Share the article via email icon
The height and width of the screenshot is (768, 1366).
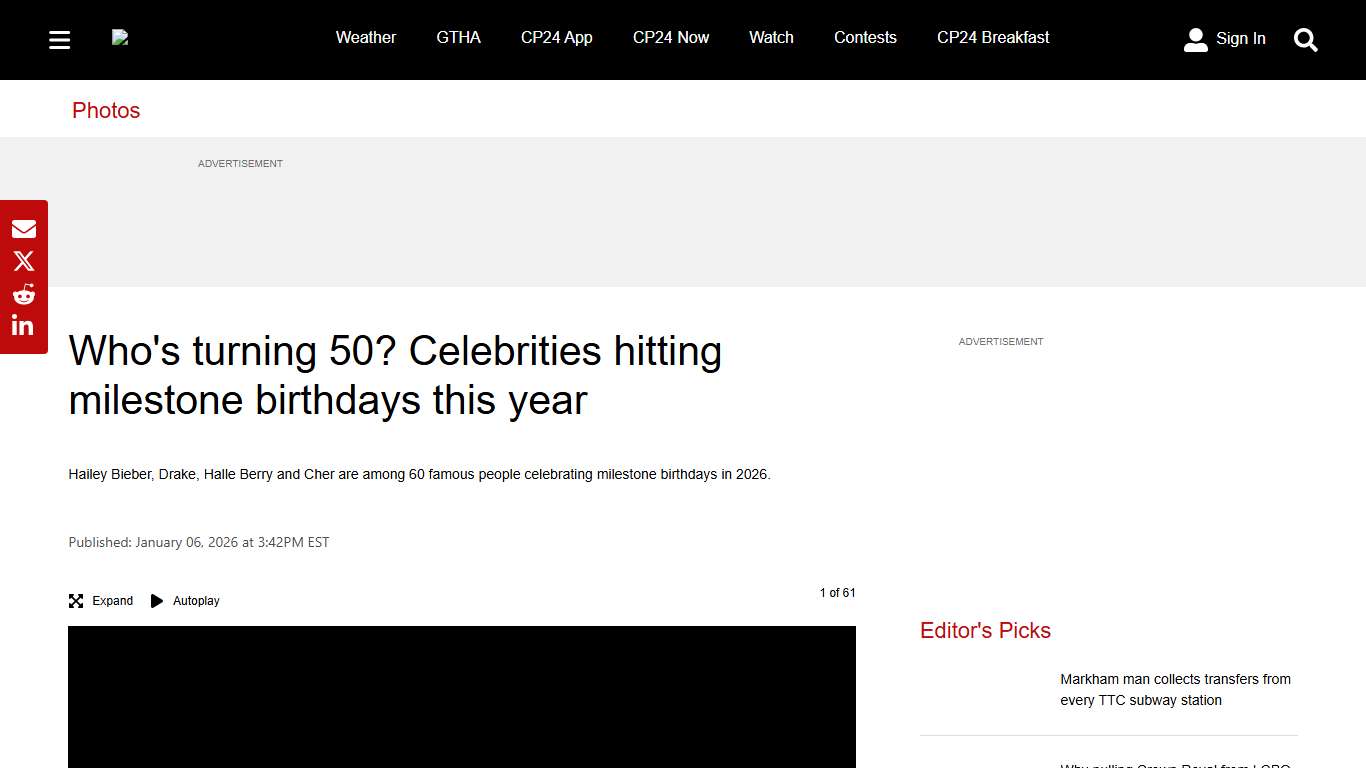[24, 228]
